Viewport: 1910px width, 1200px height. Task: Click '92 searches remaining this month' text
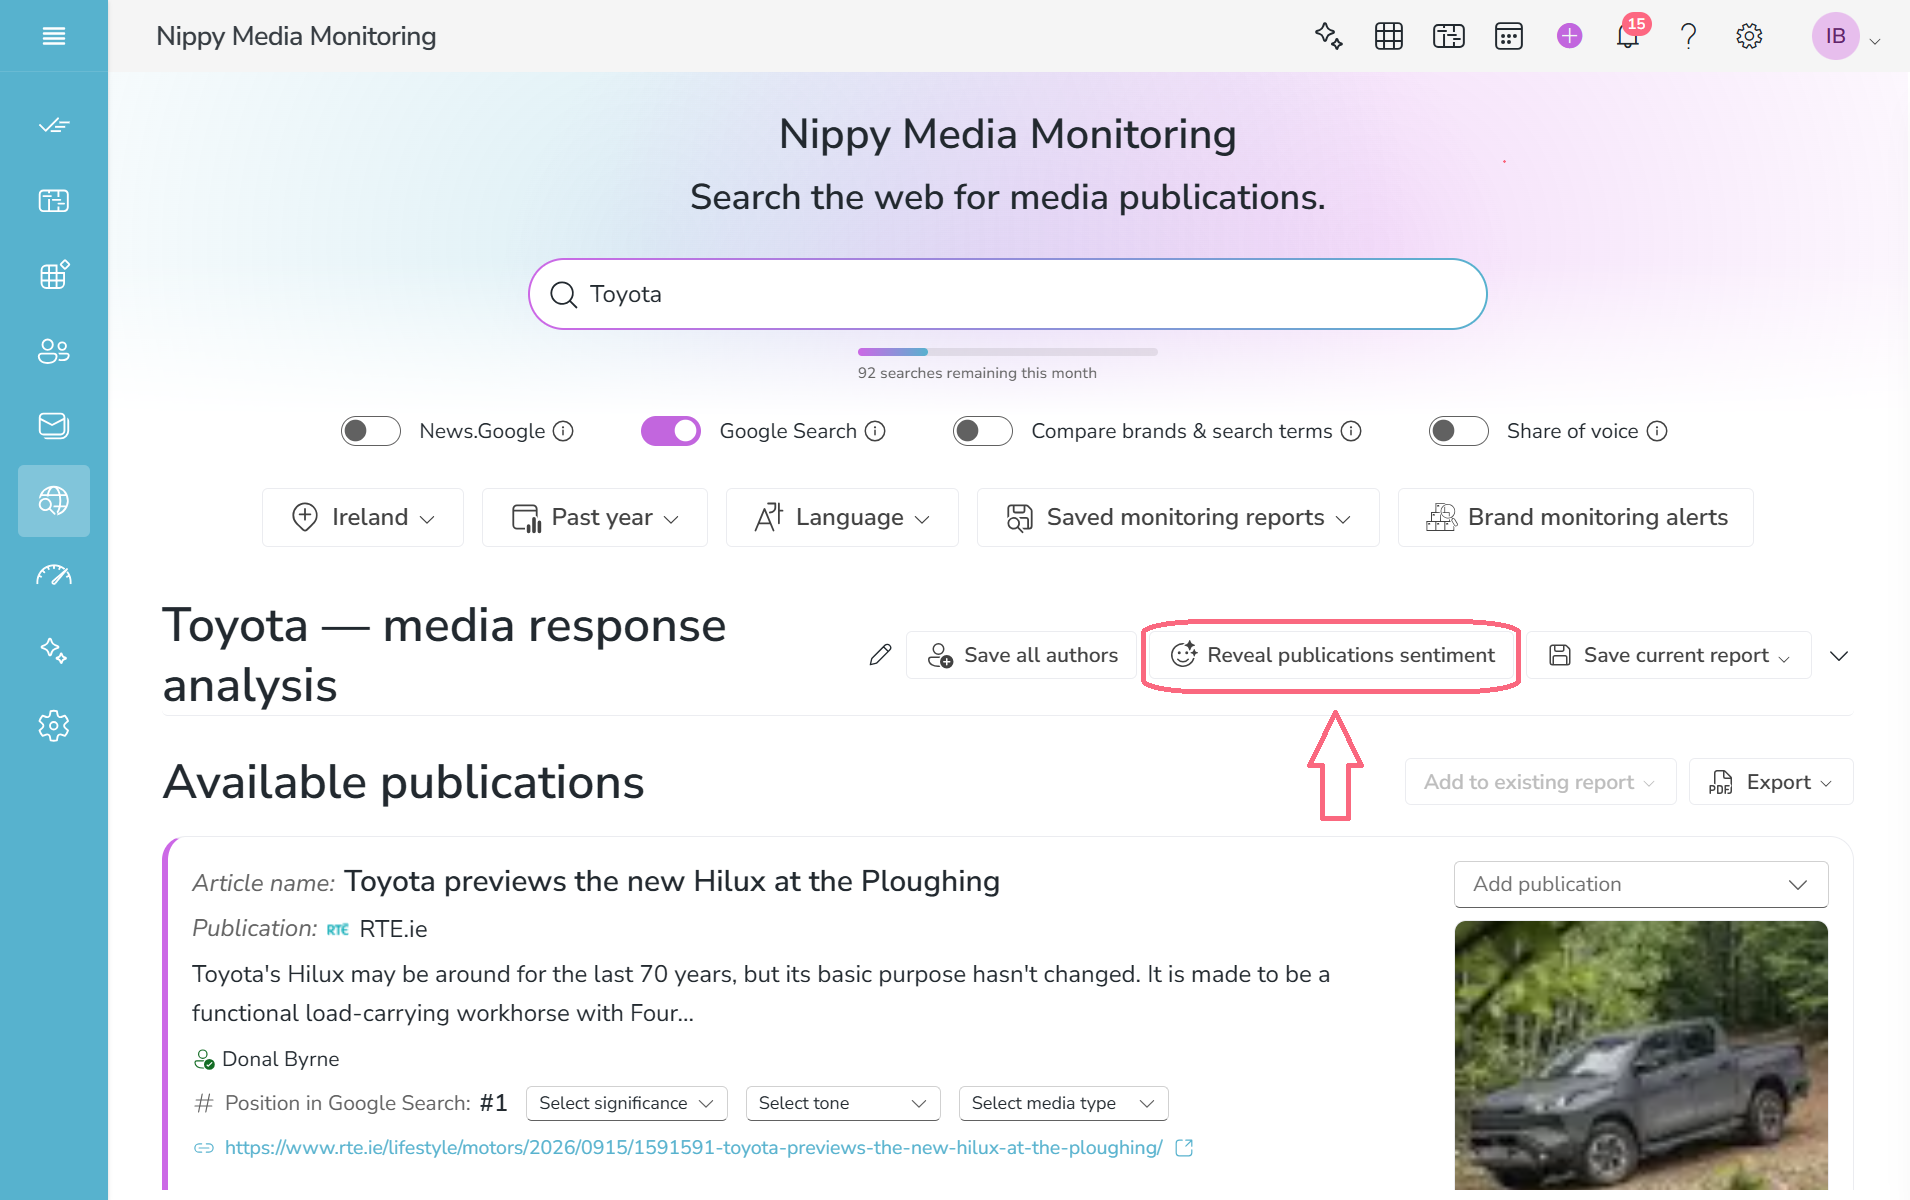click(x=977, y=373)
